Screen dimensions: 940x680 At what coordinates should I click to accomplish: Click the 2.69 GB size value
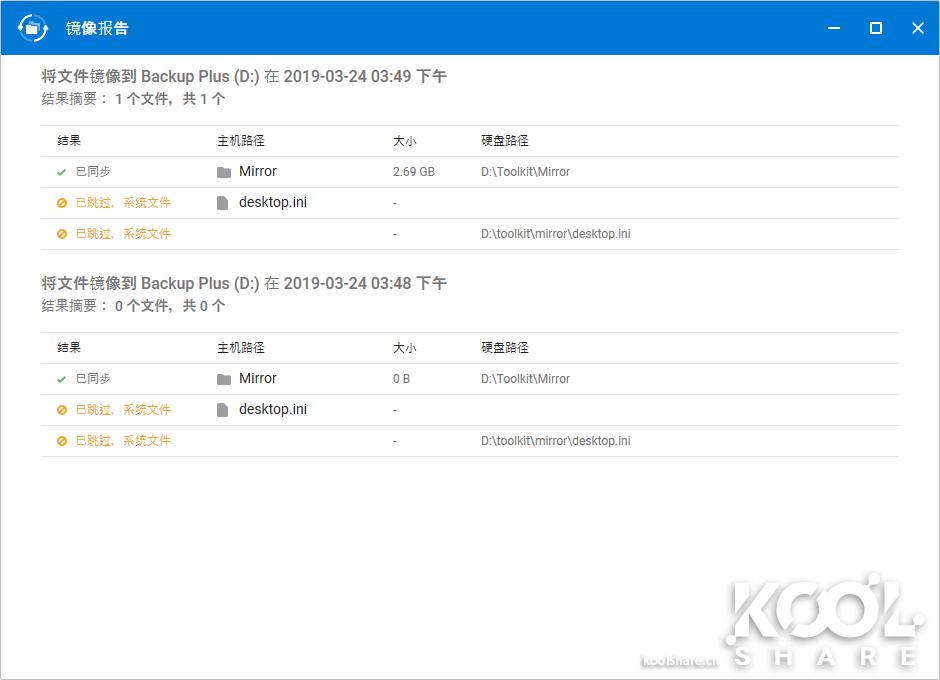(414, 171)
